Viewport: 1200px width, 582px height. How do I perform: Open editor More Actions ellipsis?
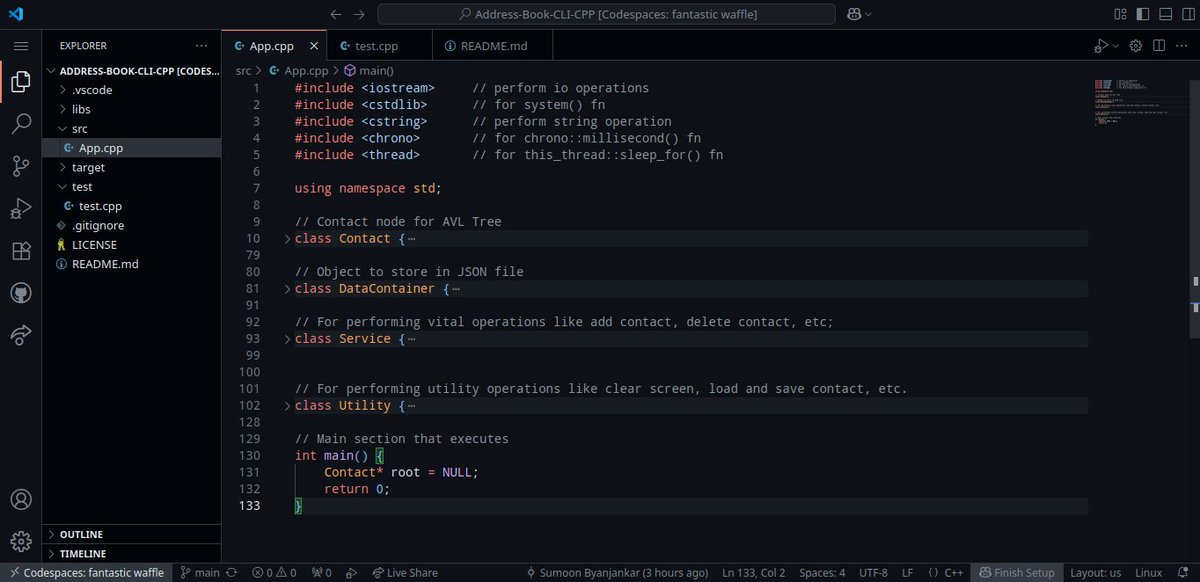[1183, 46]
